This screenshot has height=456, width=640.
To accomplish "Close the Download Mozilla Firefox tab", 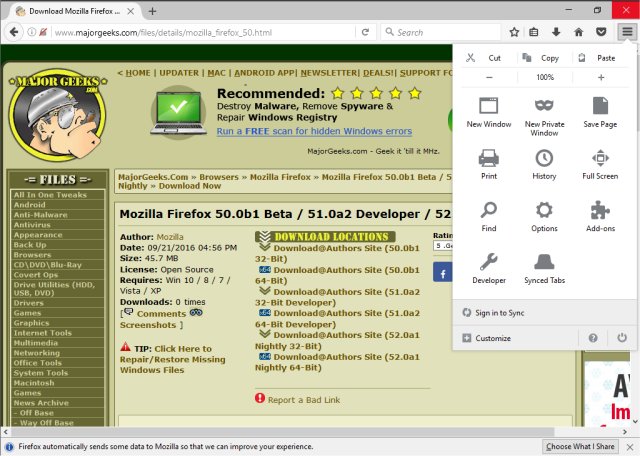I will pyautogui.click(x=130, y=11).
